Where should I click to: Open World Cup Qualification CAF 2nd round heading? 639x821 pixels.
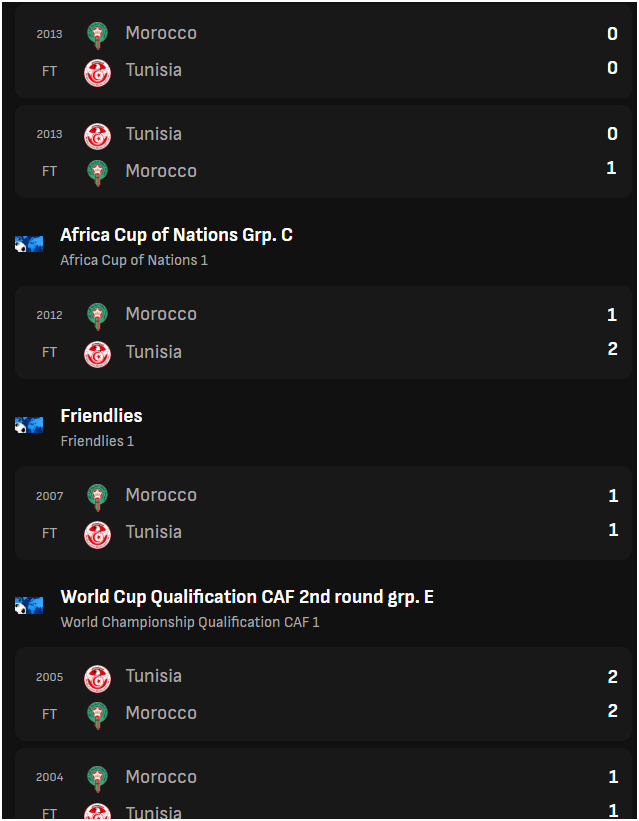(x=247, y=597)
